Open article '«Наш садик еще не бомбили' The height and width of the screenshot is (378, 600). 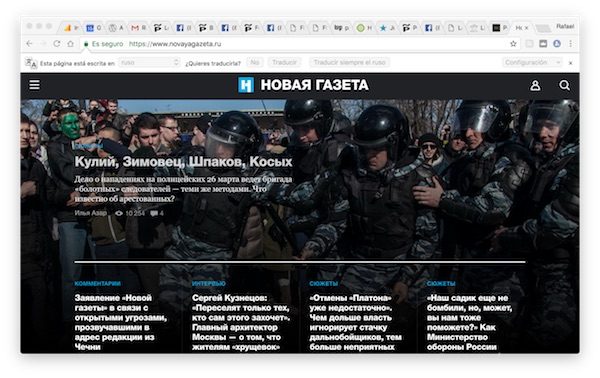tap(470, 323)
